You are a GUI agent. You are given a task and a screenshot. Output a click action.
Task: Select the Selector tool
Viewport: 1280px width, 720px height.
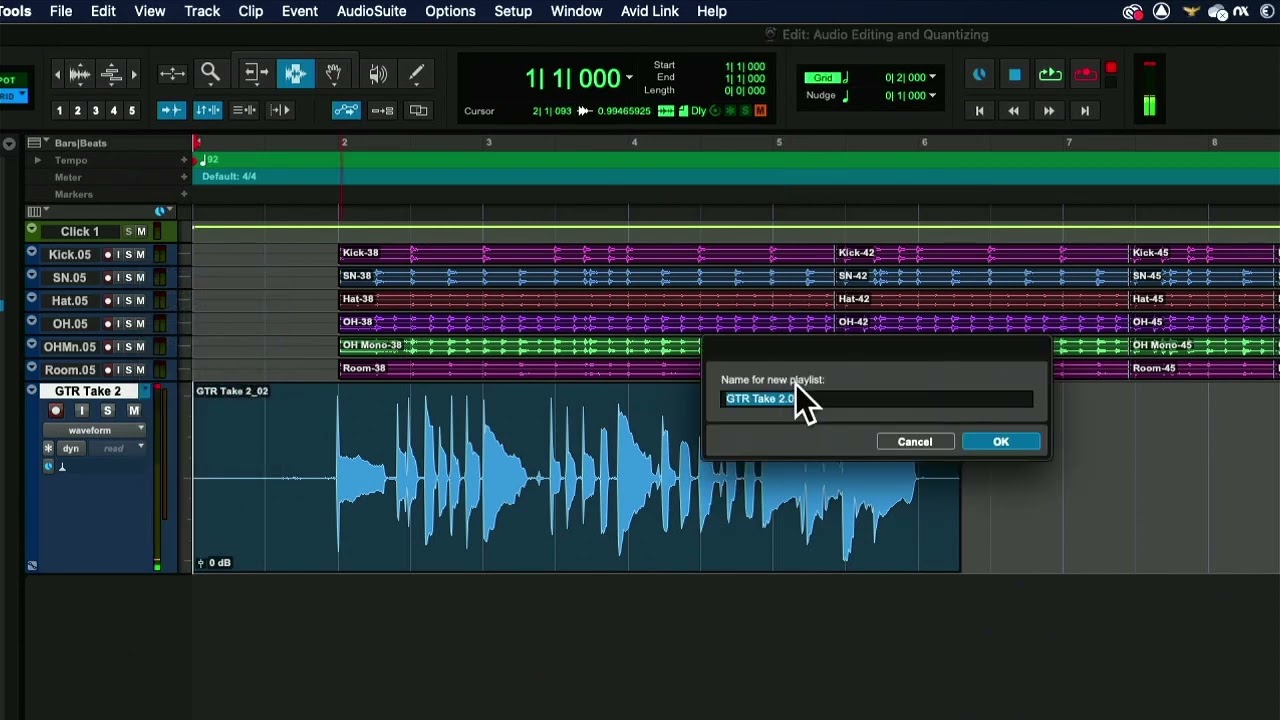pos(295,73)
